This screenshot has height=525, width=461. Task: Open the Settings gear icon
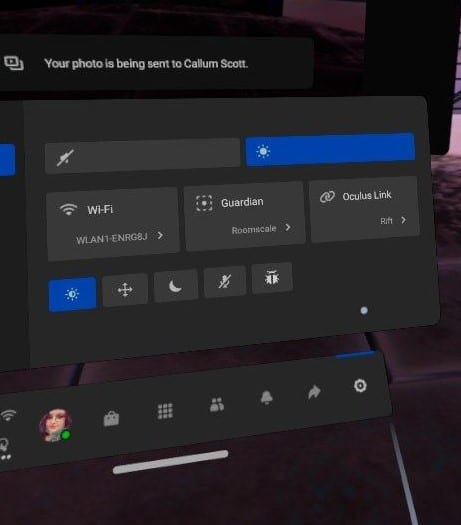tap(360, 386)
